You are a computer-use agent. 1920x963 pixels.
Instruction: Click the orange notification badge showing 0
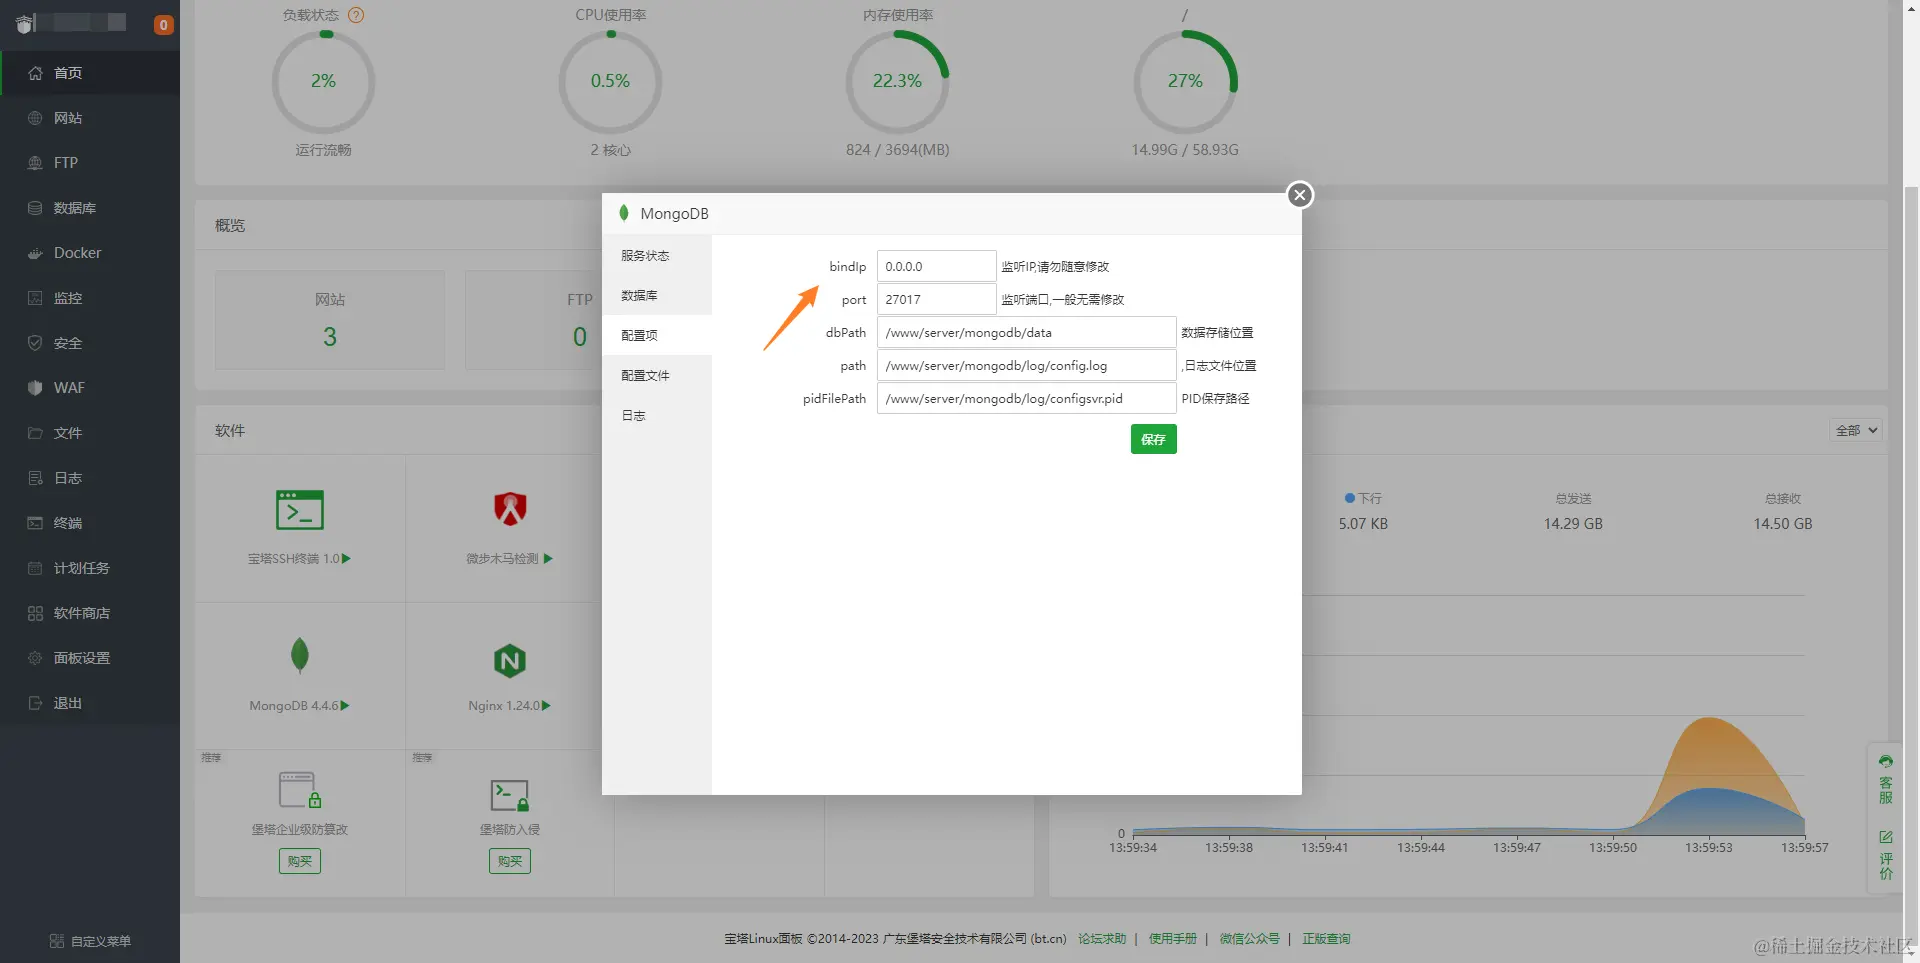164,25
